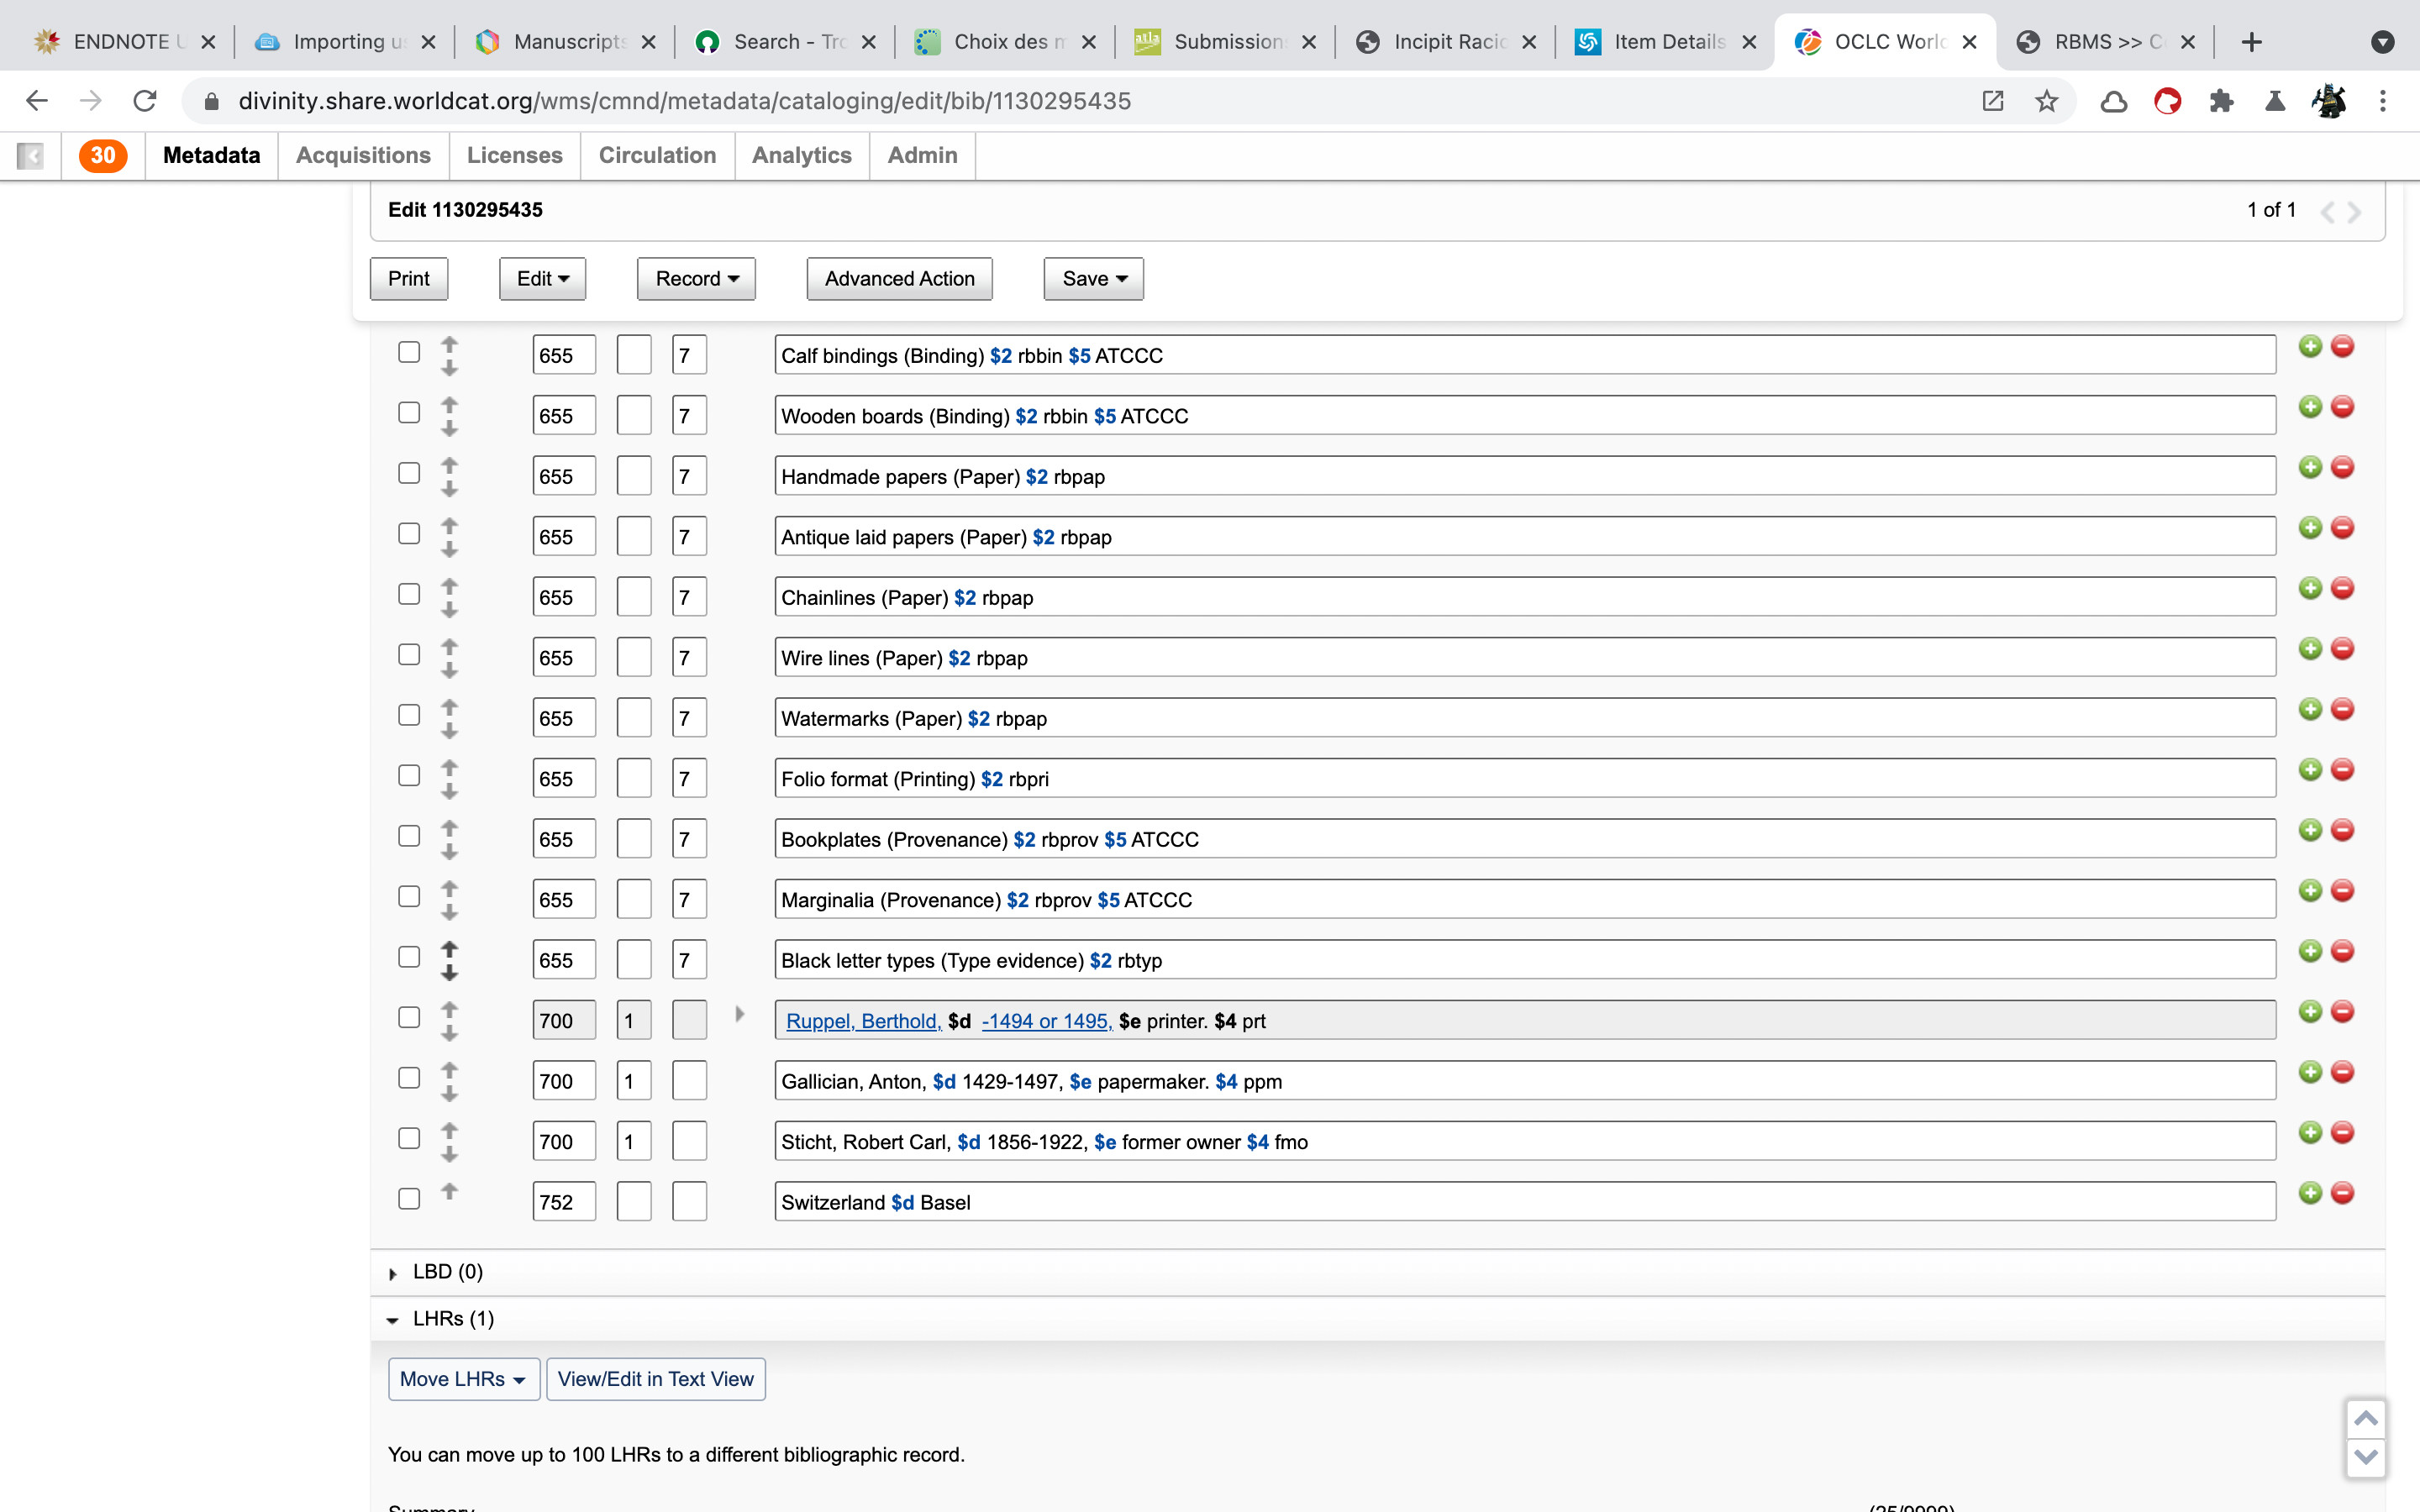Move Black letter types row up

click(x=449, y=947)
